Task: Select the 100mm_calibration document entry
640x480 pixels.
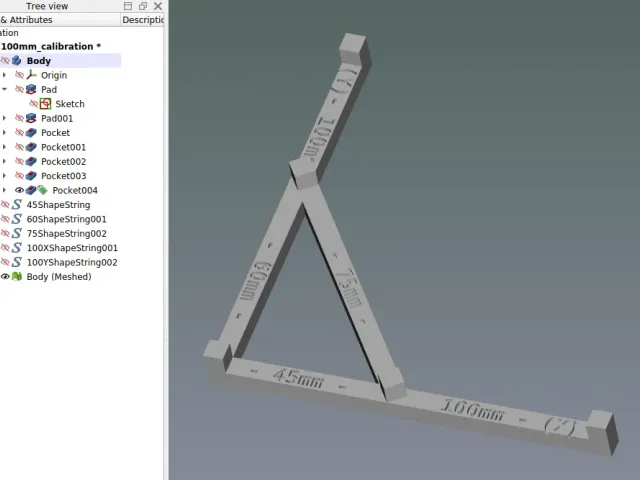Action: pyautogui.click(x=51, y=47)
